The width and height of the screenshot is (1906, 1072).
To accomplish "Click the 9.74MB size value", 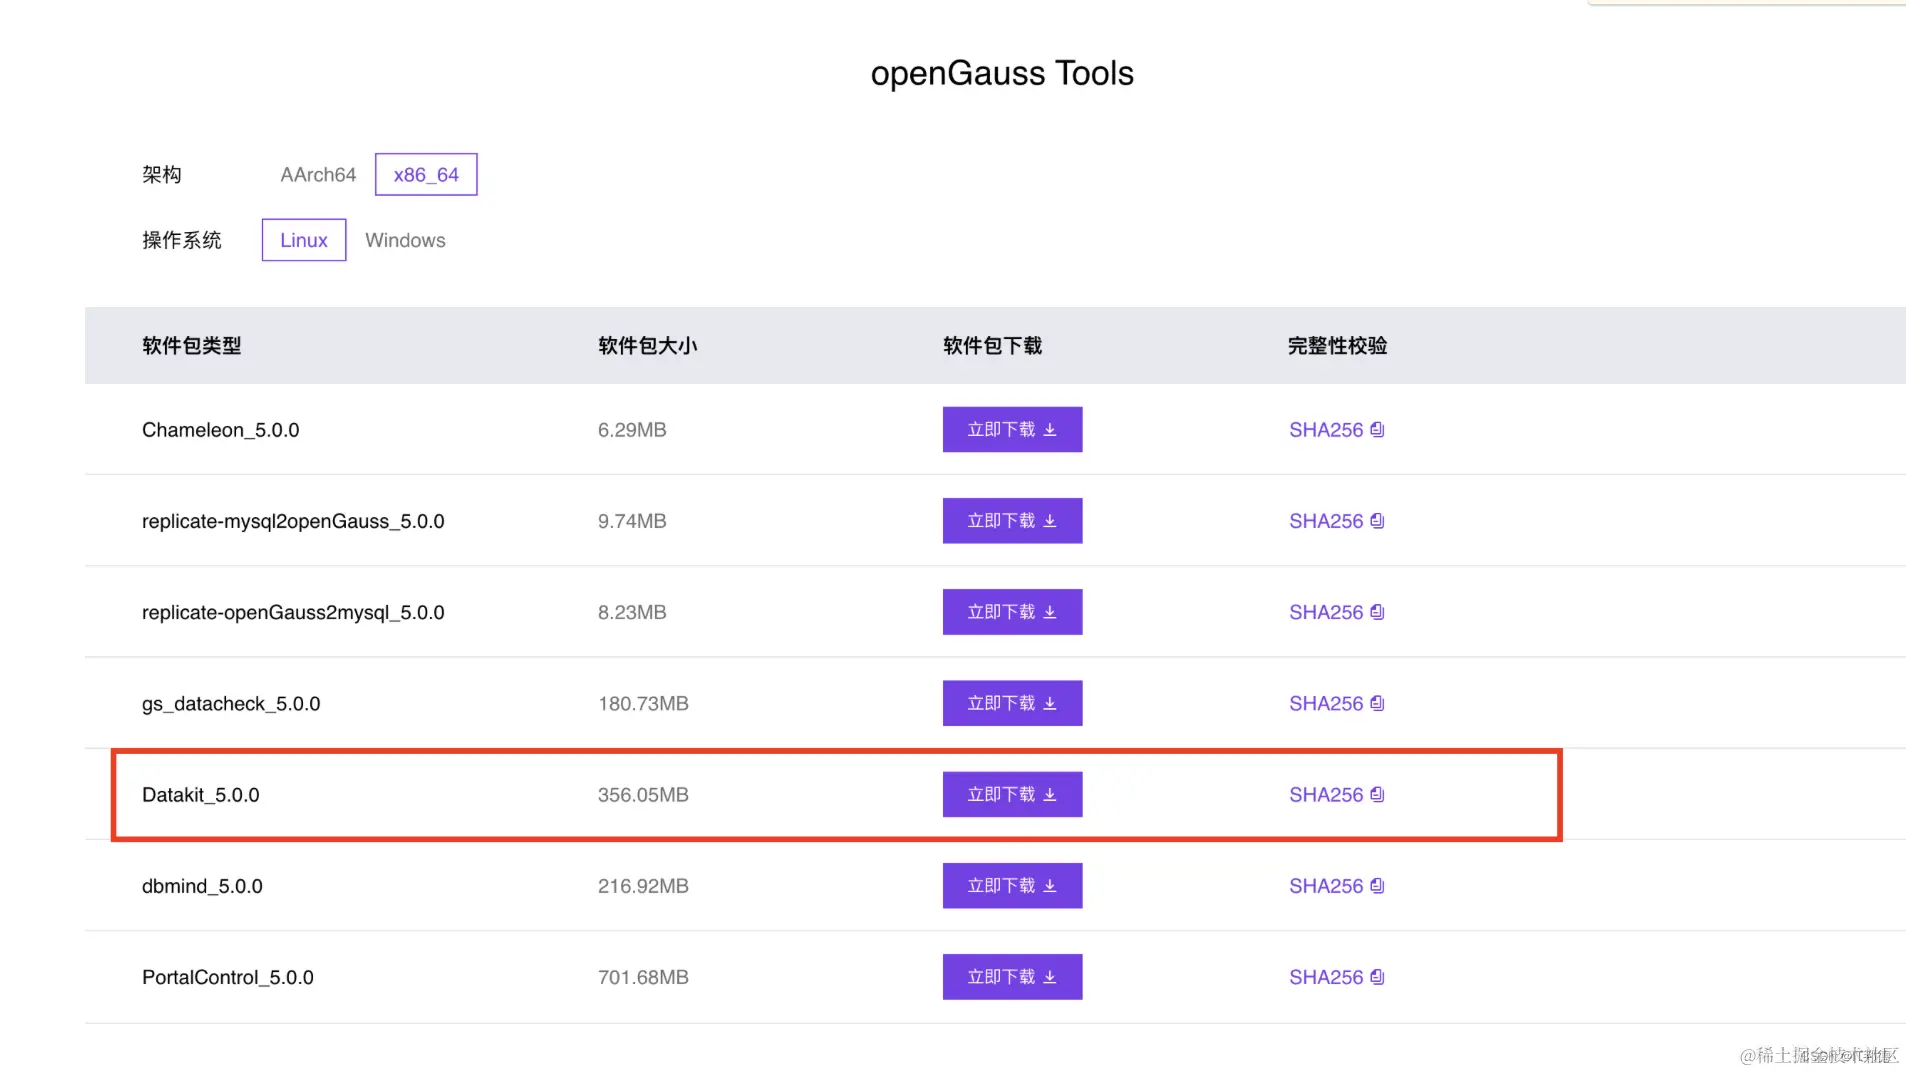I will [x=632, y=521].
